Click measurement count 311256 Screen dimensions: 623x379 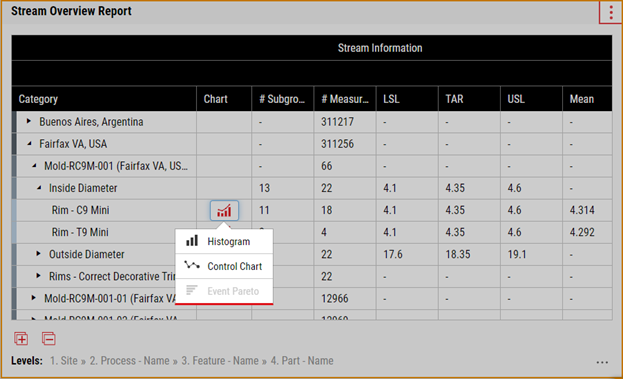[x=337, y=144]
